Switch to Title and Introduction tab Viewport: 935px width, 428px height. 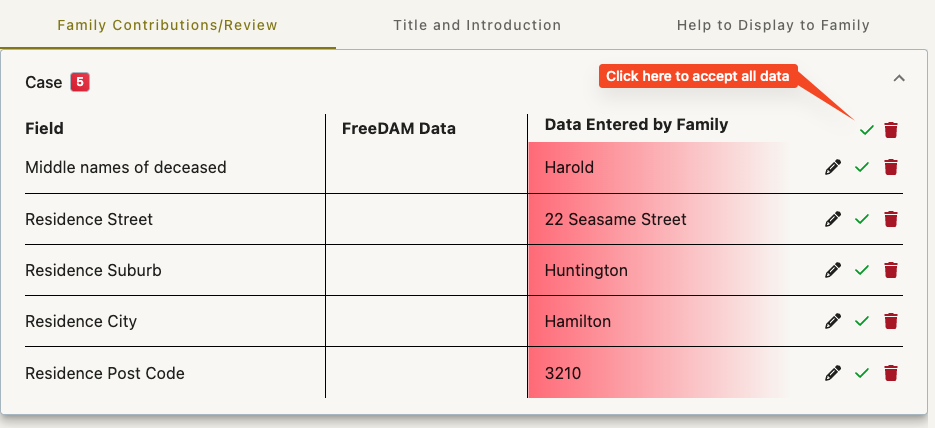click(x=477, y=25)
